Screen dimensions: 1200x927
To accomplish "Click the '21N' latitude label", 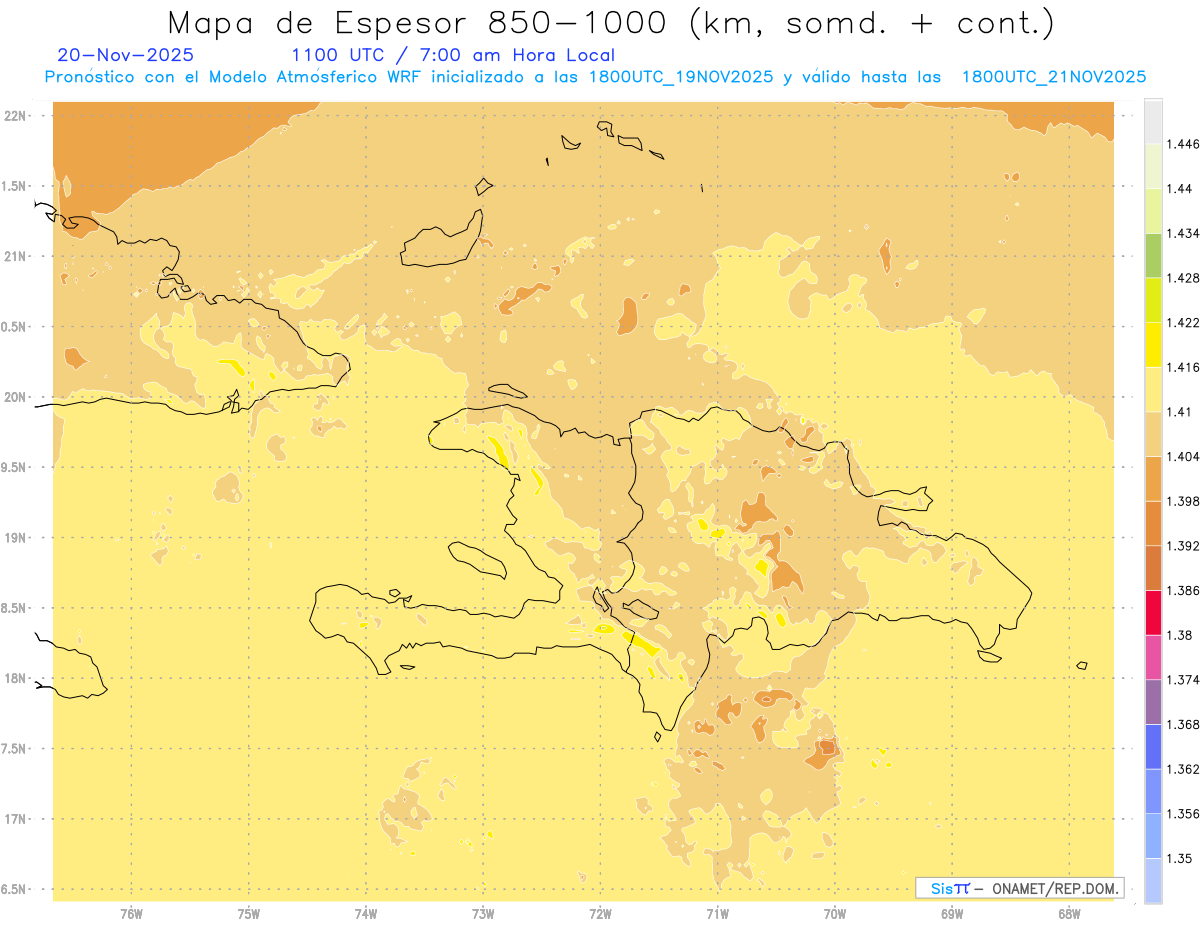I will coord(14,256).
